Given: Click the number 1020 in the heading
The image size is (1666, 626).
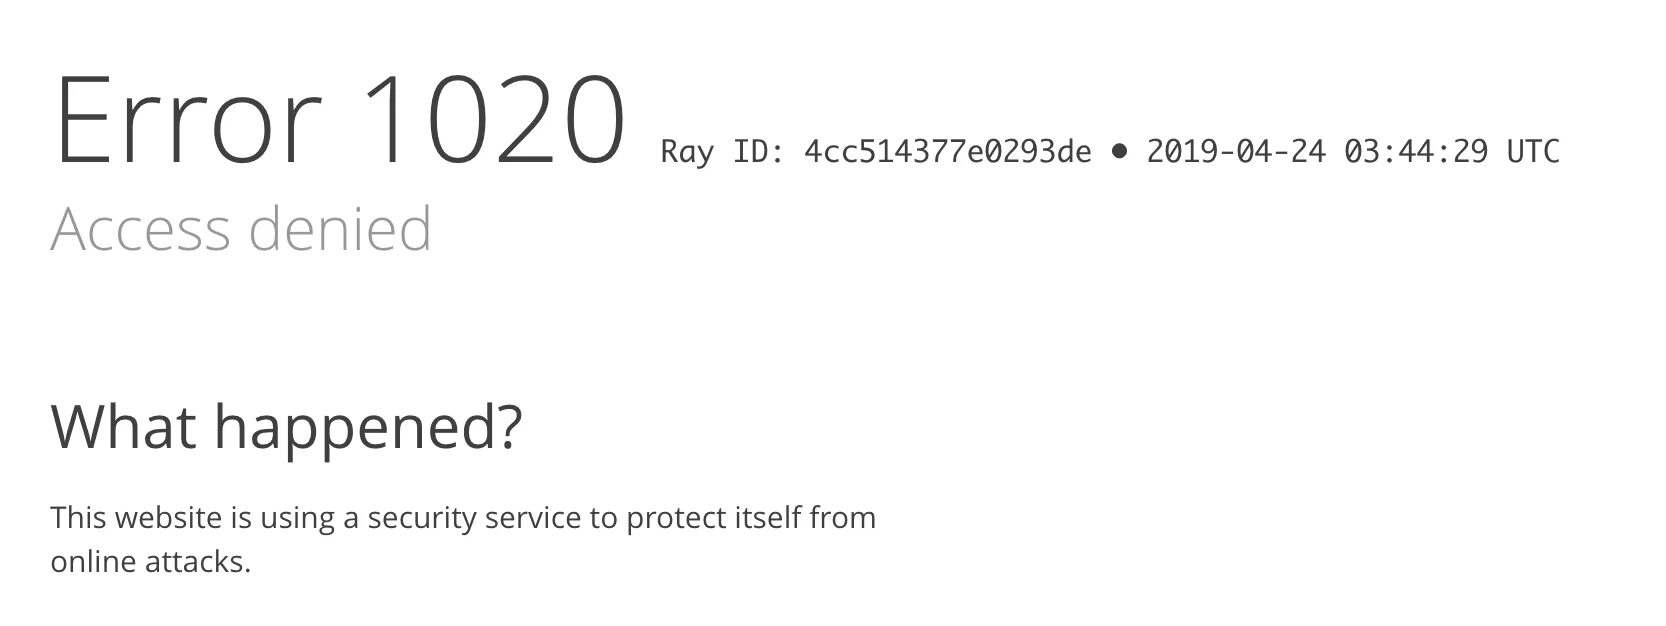Looking at the screenshot, I should click(x=495, y=120).
